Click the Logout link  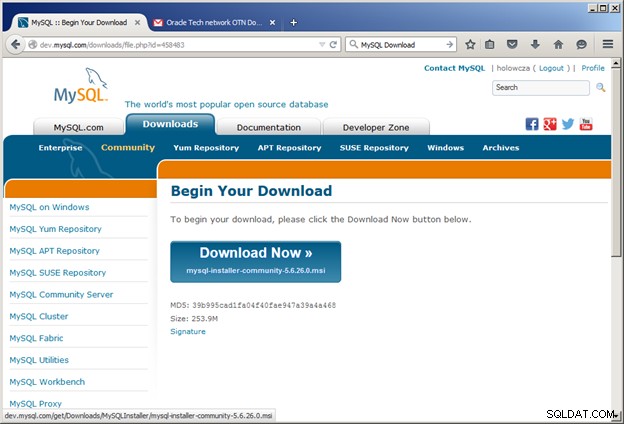pos(551,68)
